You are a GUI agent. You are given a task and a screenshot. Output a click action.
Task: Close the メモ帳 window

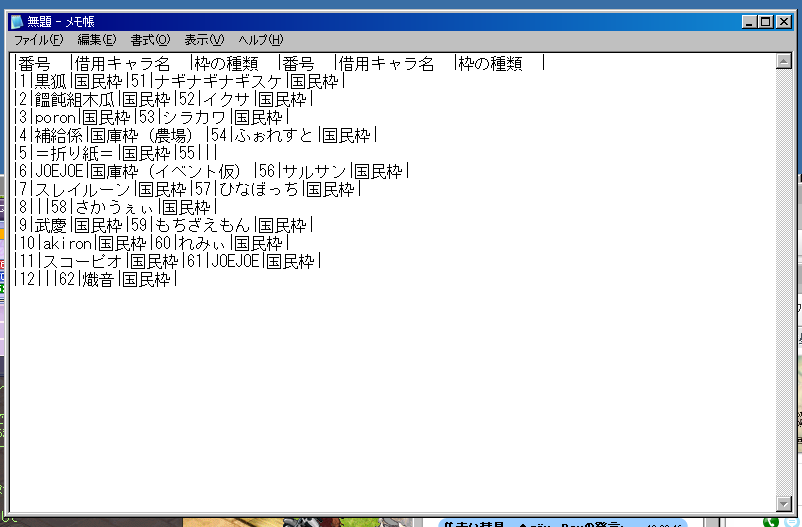[x=783, y=21]
